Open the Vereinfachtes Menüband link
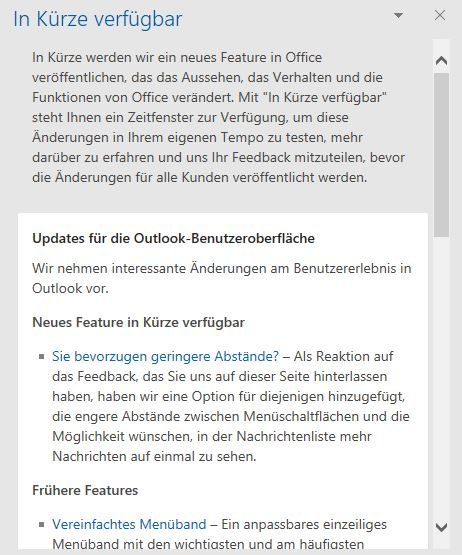Screen dimensions: 462x555 pos(129,524)
